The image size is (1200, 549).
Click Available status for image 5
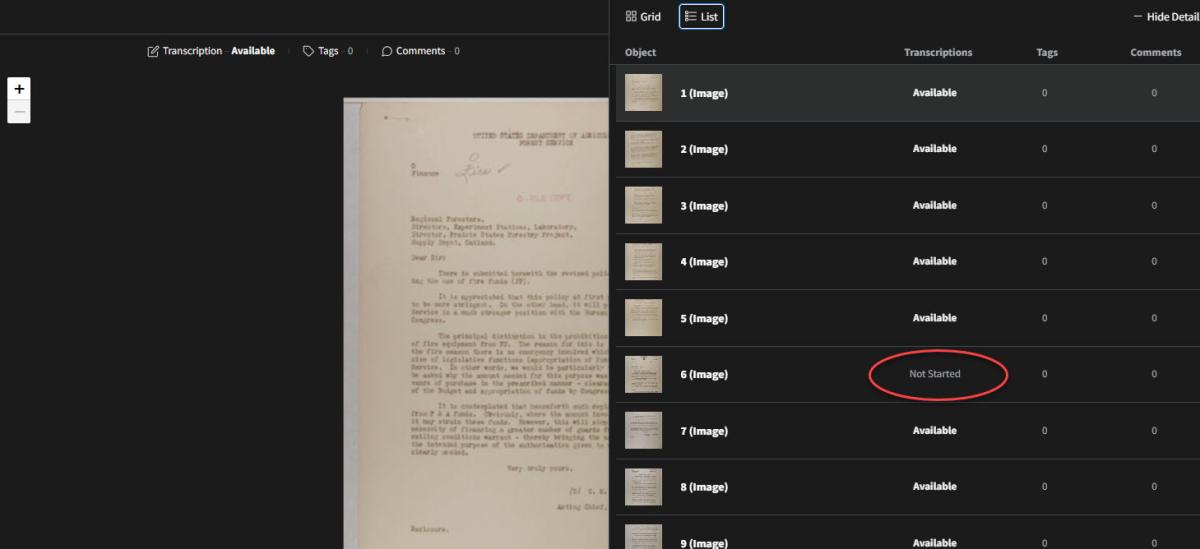point(934,318)
